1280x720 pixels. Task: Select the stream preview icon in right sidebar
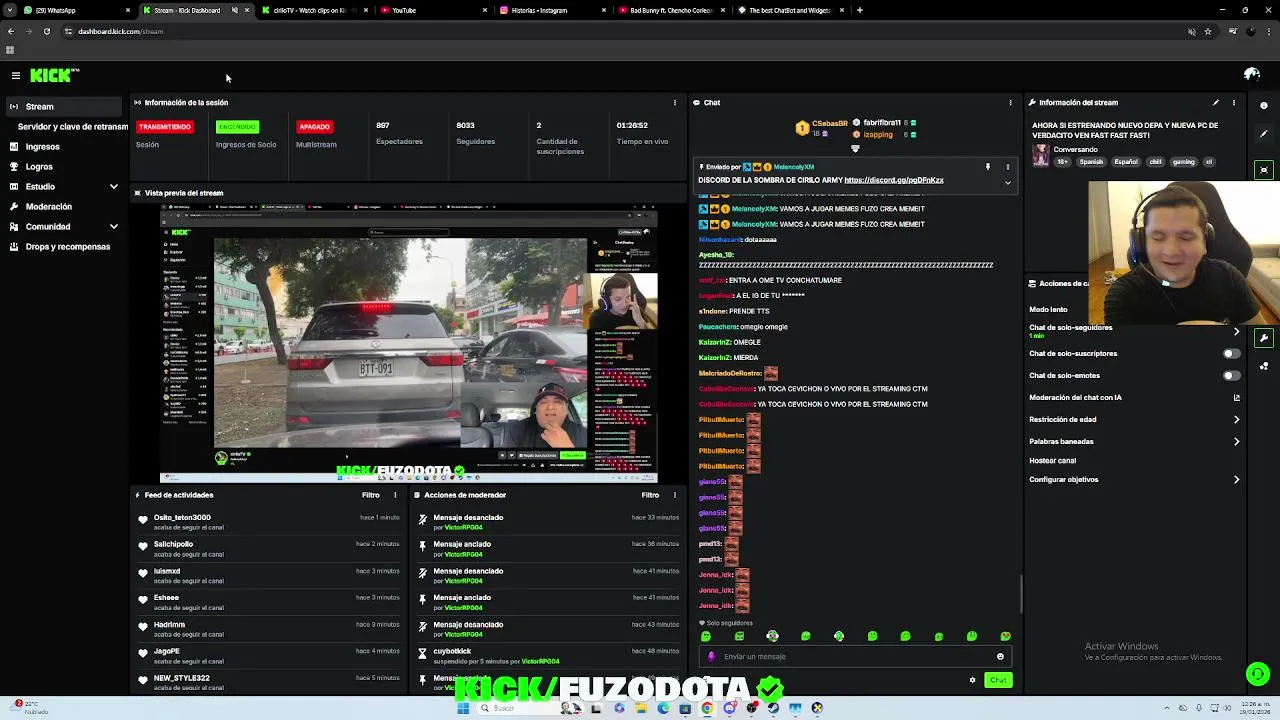(x=1264, y=170)
